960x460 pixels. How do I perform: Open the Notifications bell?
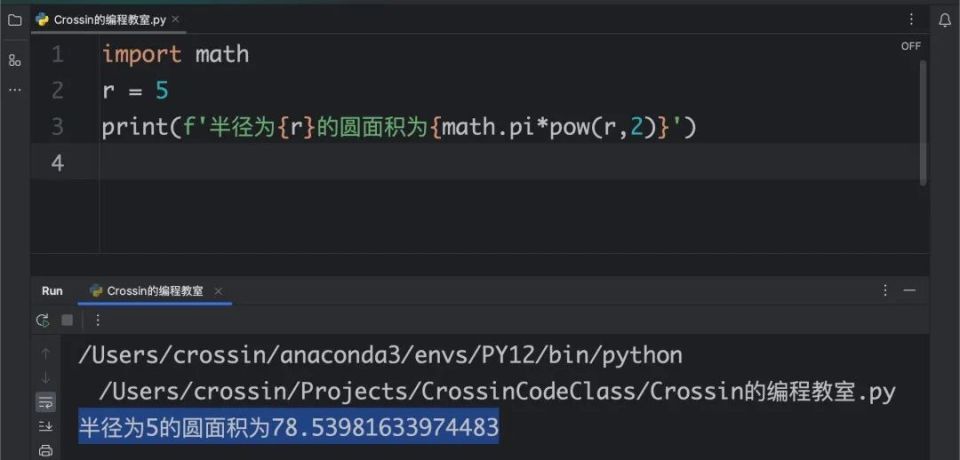(945, 20)
